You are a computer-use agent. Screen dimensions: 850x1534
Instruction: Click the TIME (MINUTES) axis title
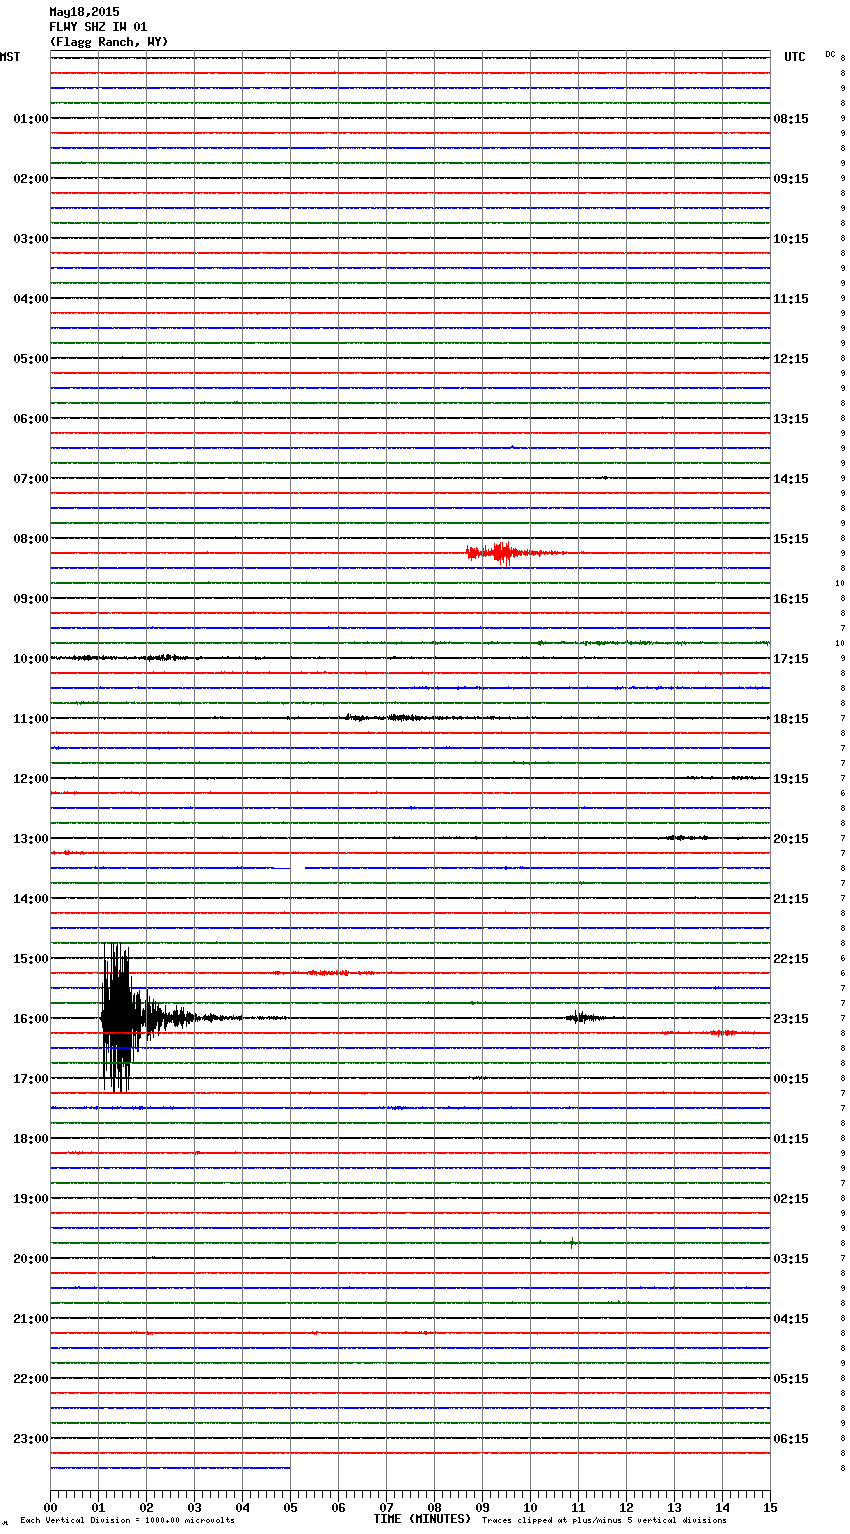(x=422, y=1519)
